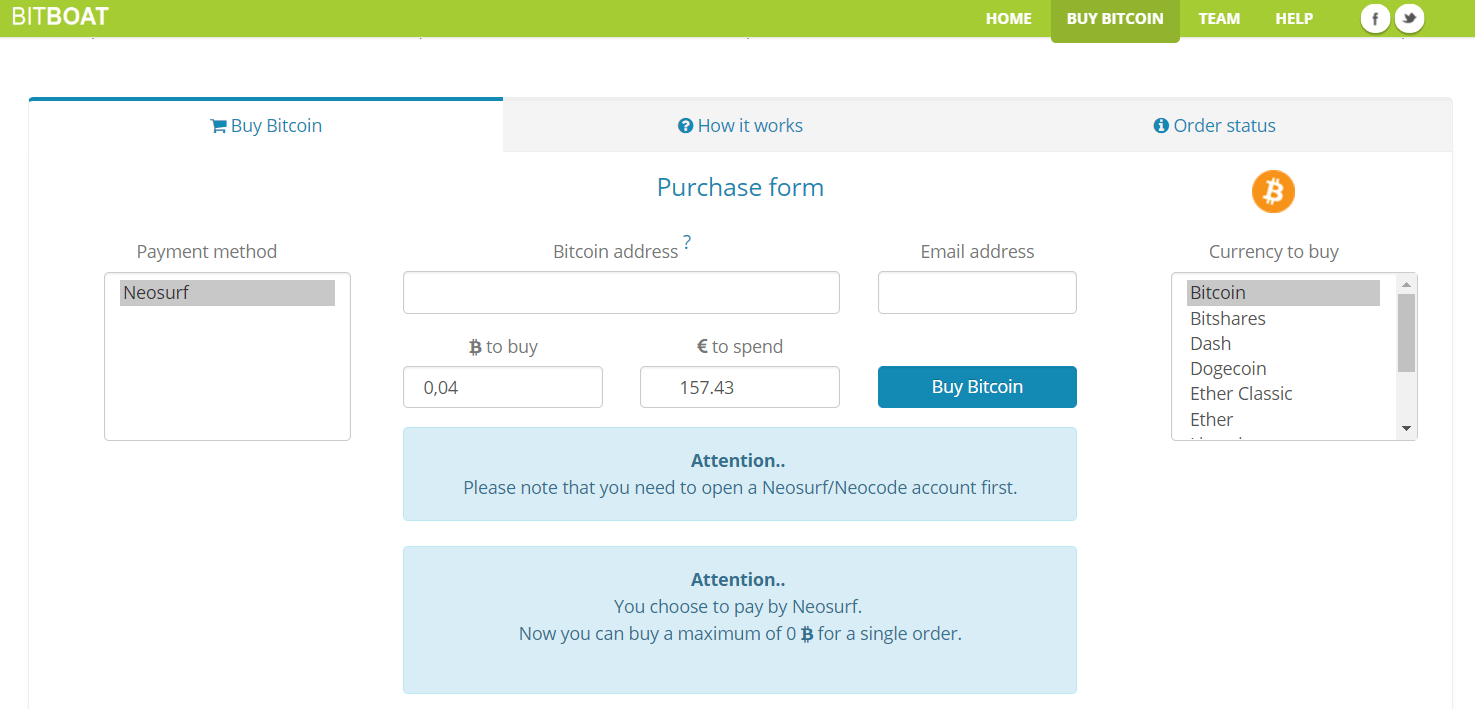Click the blue Buy Bitcoin button
Image resolution: width=1475 pixels, height=709 pixels.
pyautogui.click(x=977, y=387)
